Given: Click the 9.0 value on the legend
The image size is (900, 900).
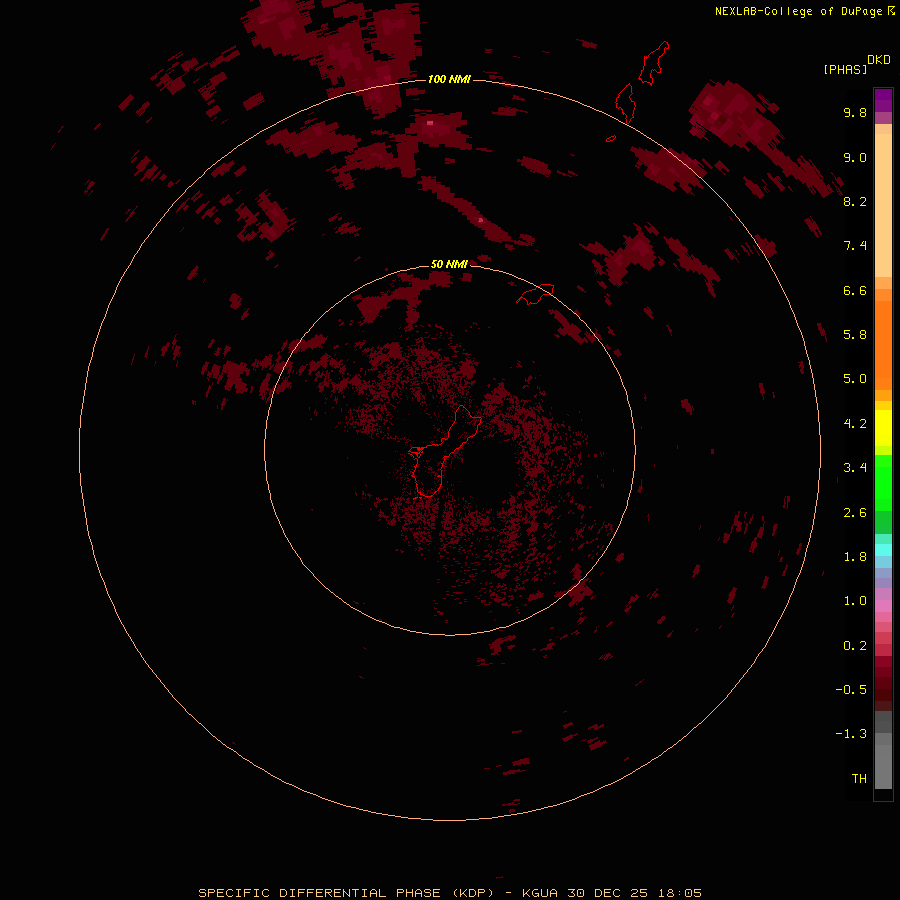Looking at the screenshot, I should coord(855,157).
